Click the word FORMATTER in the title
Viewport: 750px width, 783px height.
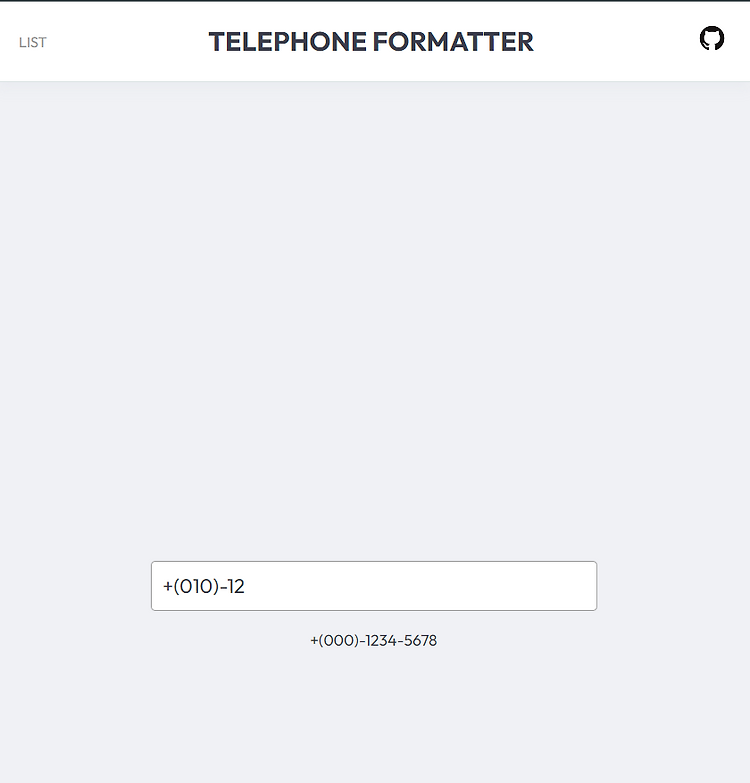tap(453, 41)
